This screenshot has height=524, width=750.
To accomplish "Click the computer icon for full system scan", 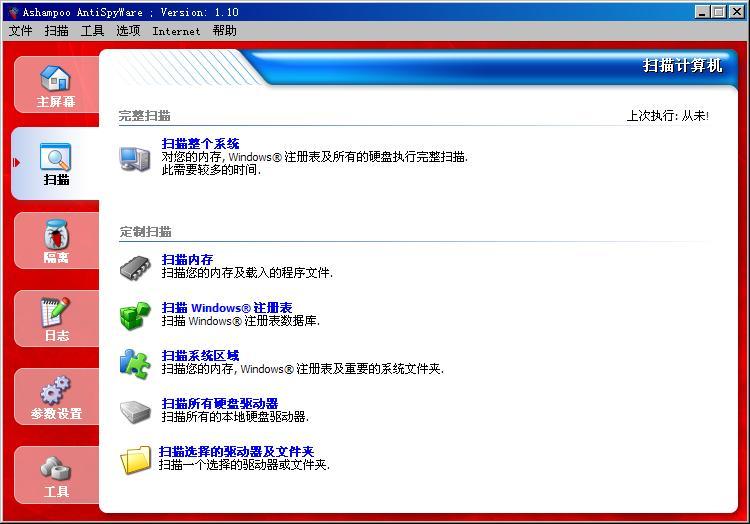I will pos(135,159).
